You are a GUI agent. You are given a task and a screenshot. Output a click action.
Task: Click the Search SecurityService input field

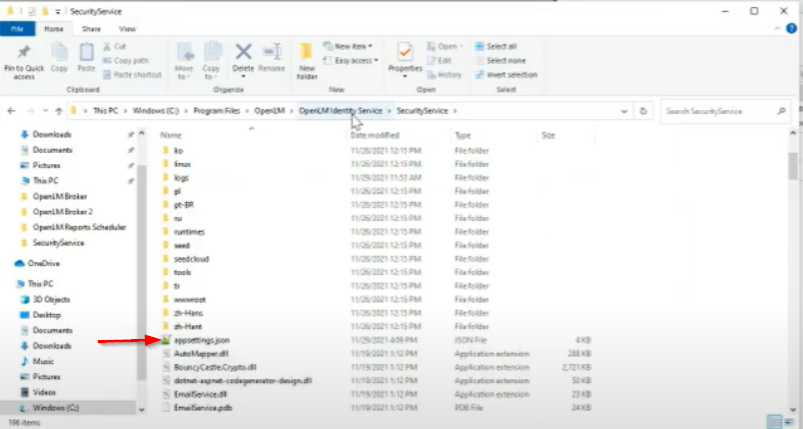click(x=720, y=110)
